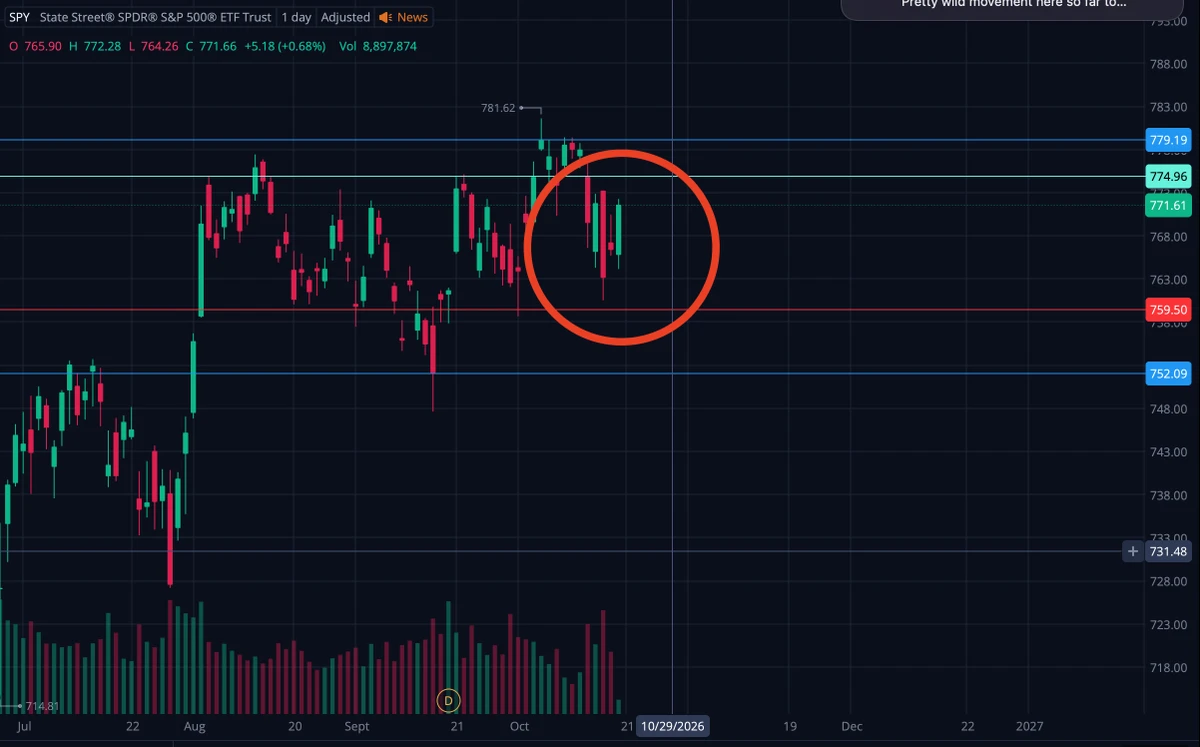Click the 774.96 teal price tag
This screenshot has height=747, width=1200.
click(x=1168, y=177)
